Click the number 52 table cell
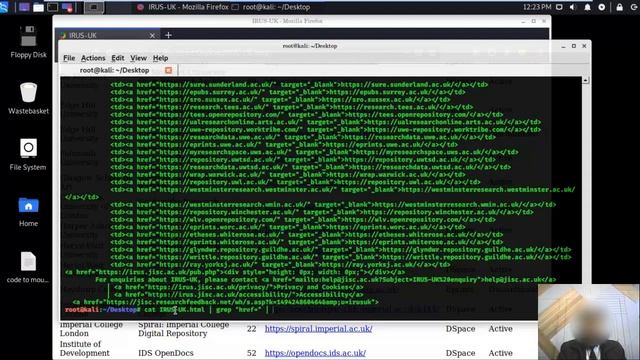 pos(251,353)
